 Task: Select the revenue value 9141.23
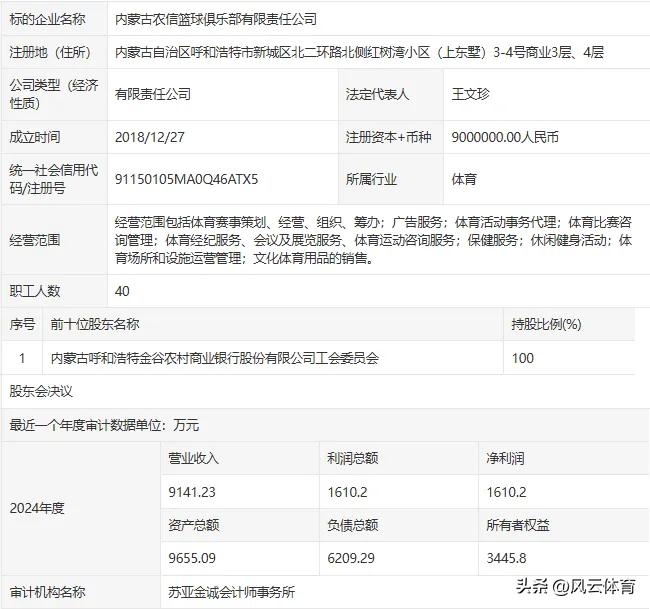pyautogui.click(x=192, y=492)
